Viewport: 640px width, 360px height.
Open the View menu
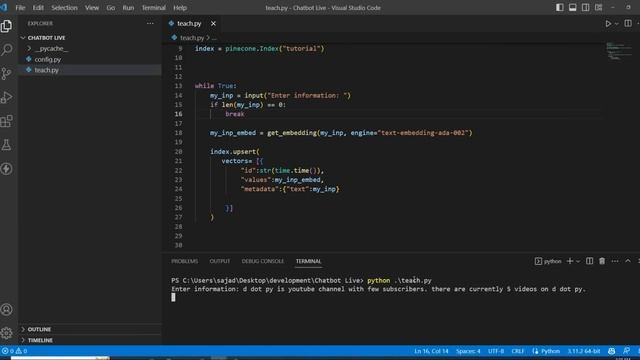pos(92,8)
